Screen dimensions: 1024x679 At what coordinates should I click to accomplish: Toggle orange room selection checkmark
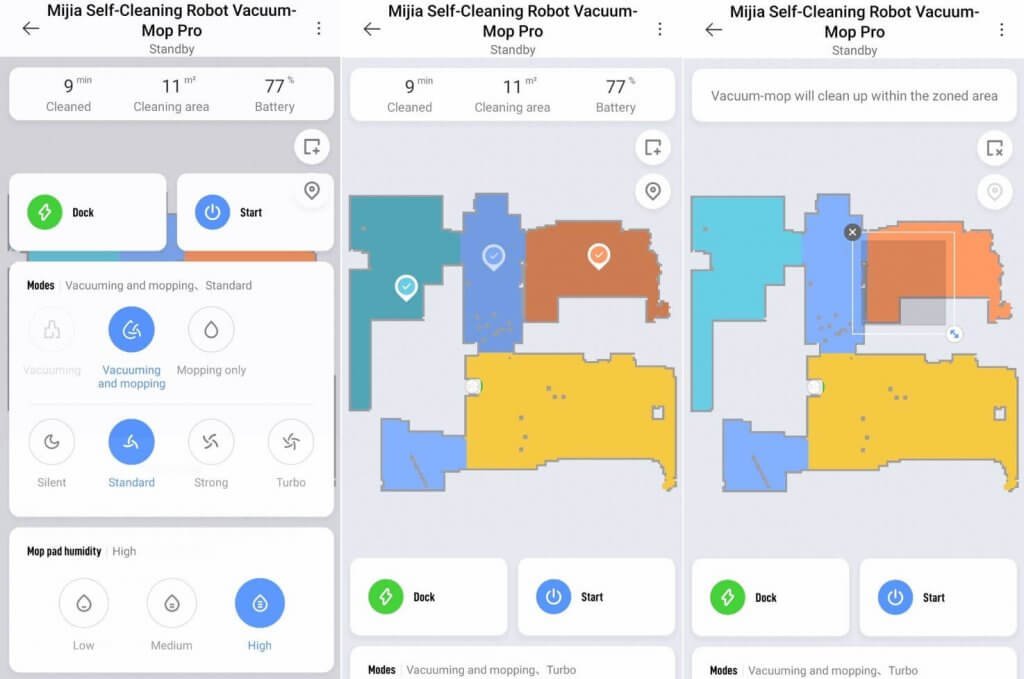(x=599, y=256)
